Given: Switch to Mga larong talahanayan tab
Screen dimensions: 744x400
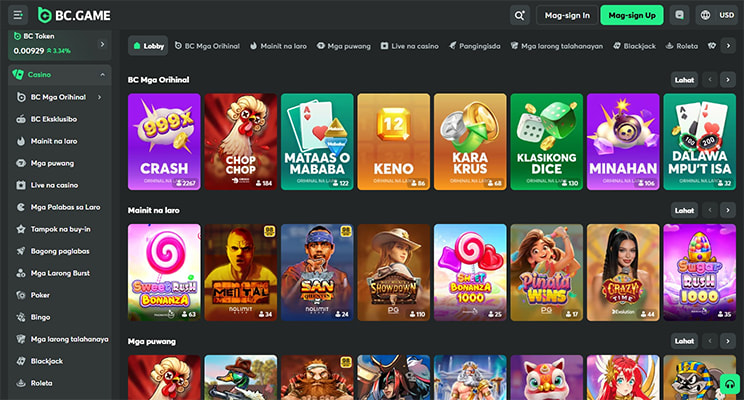Looking at the screenshot, I should 557,46.
